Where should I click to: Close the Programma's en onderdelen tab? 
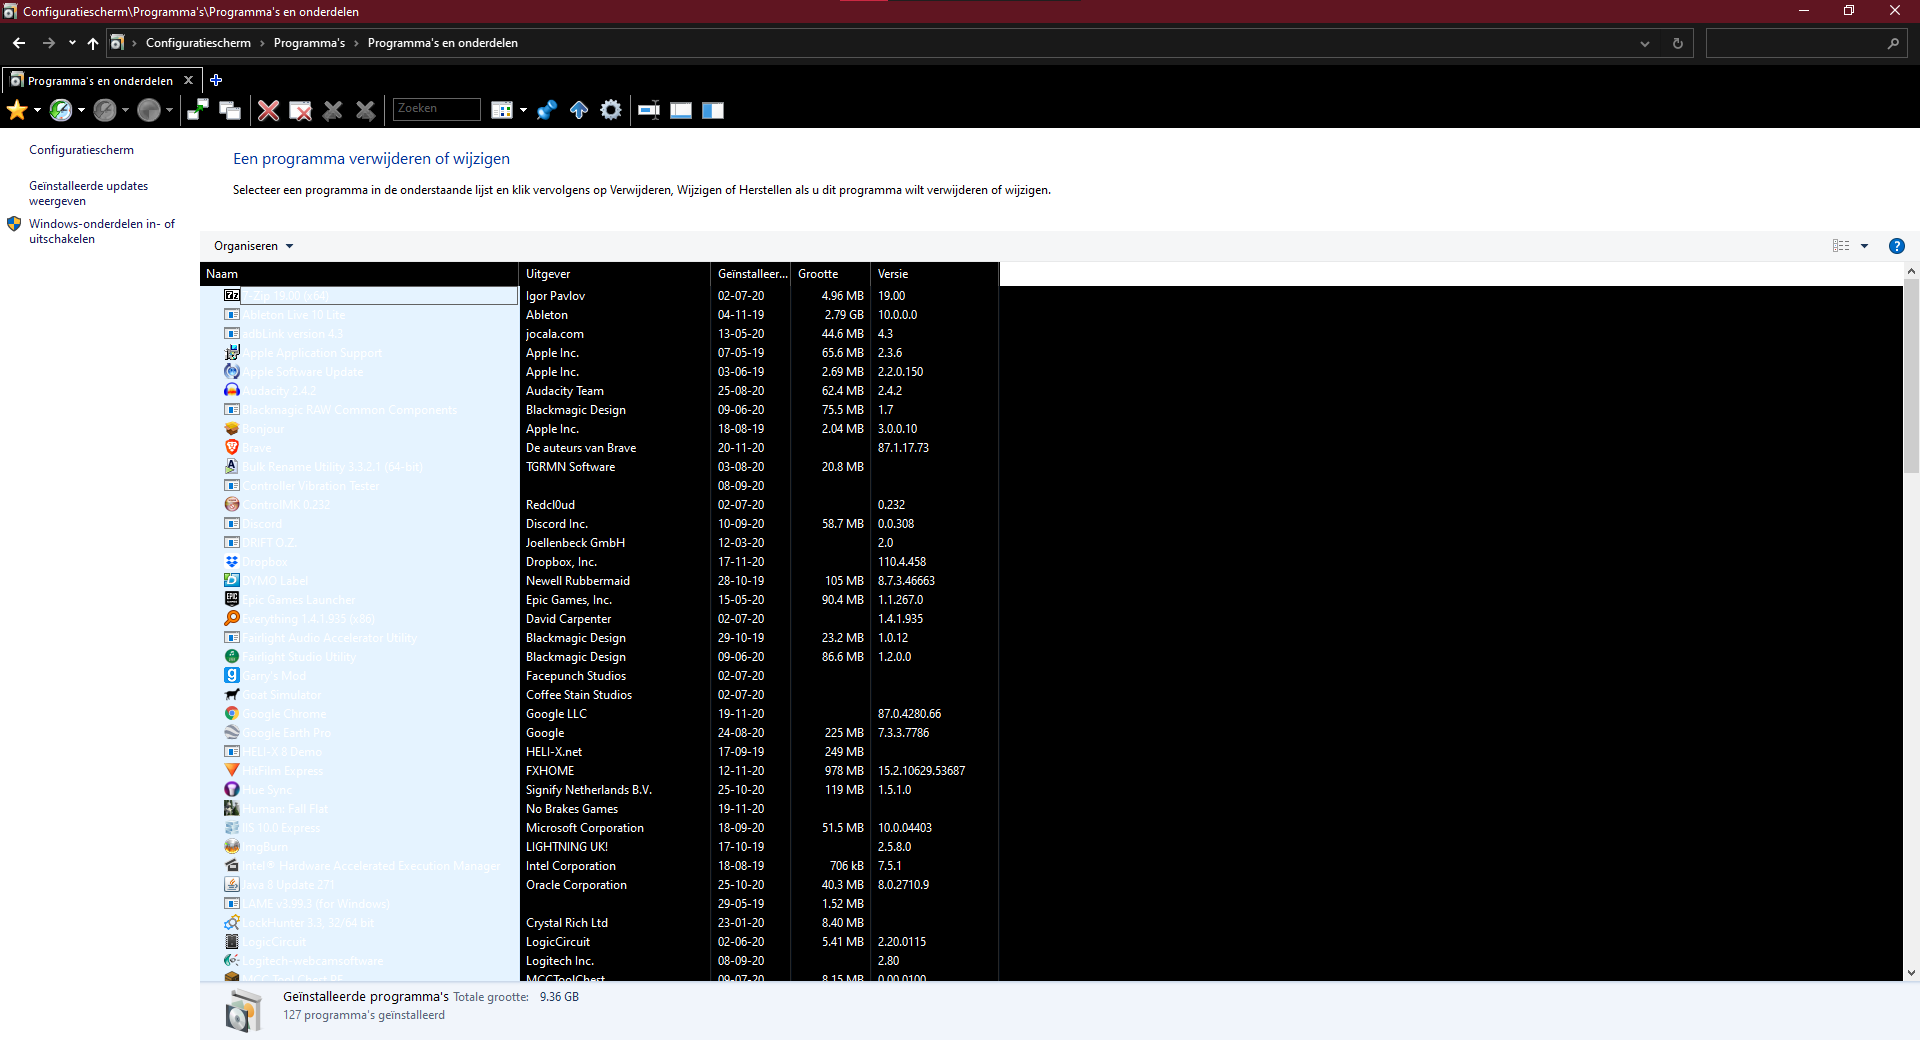188,80
